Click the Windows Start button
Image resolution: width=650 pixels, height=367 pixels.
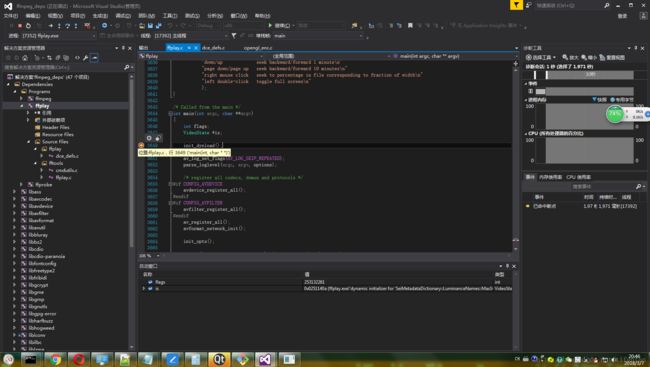pos(8,359)
